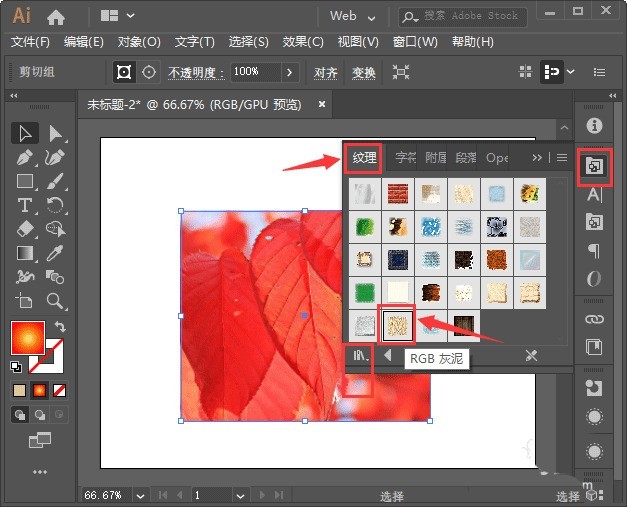Swap fill and stroke colors
This screenshot has width=627, height=507.
point(60,327)
